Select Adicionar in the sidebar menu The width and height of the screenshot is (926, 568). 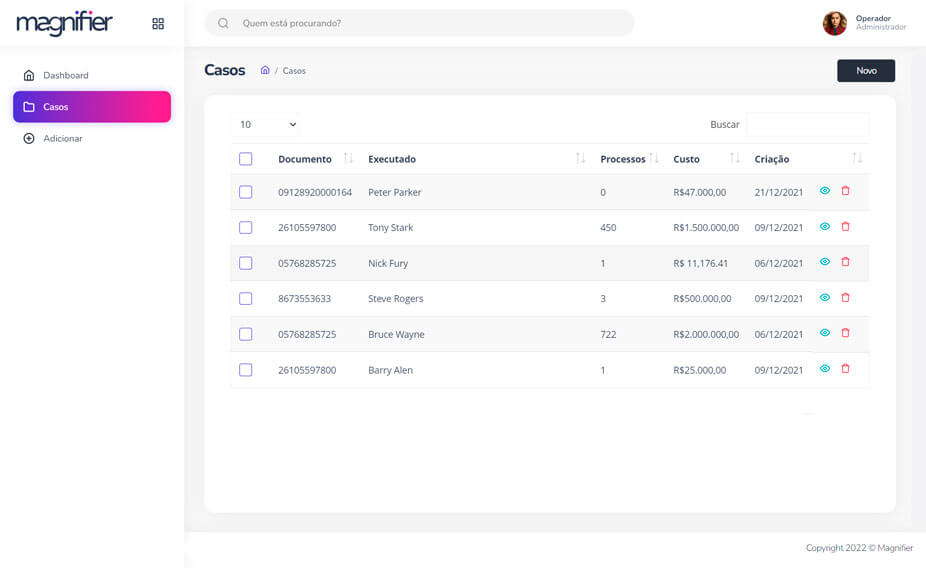[62, 138]
